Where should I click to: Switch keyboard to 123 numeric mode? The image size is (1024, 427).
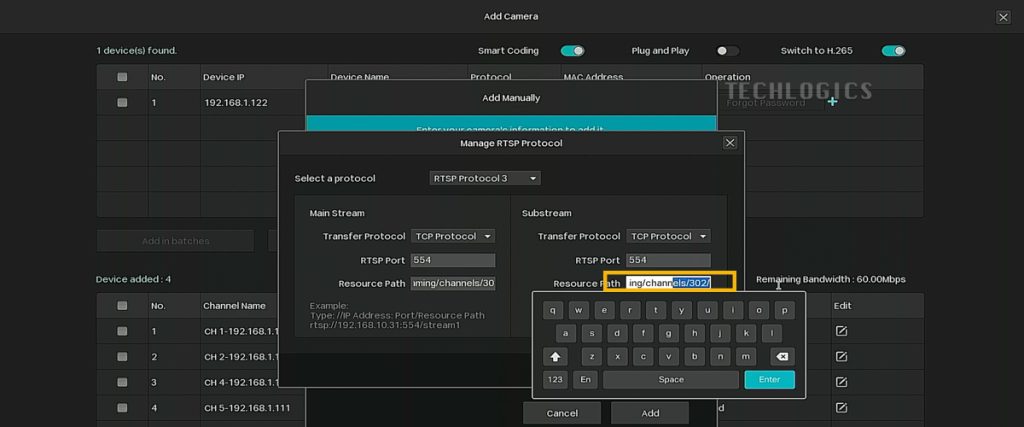click(555, 379)
